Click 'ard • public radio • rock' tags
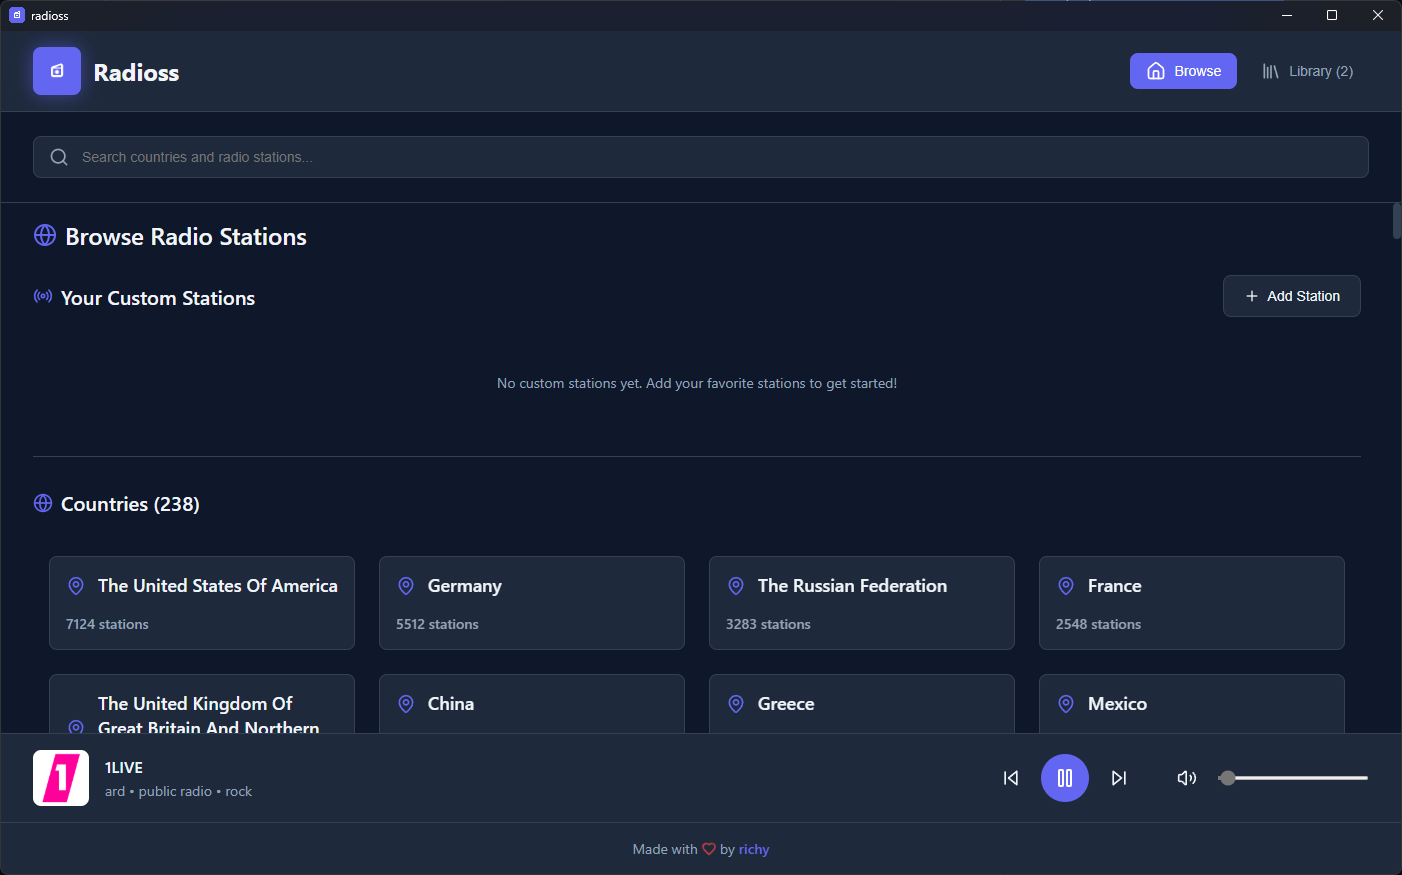Image resolution: width=1402 pixels, height=875 pixels. pos(178,791)
